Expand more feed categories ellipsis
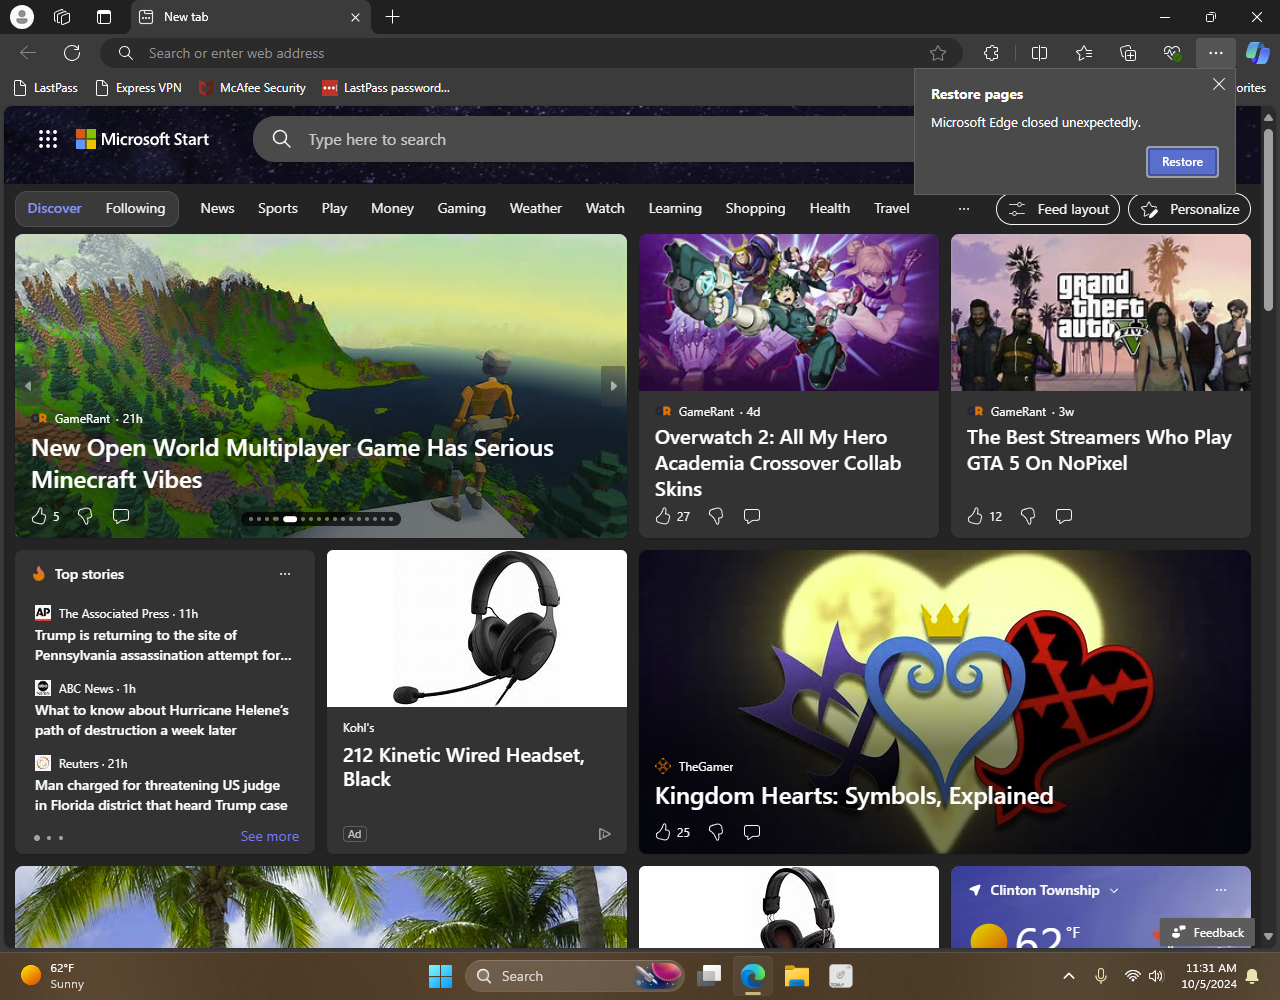The width and height of the screenshot is (1280, 1000). click(x=964, y=209)
